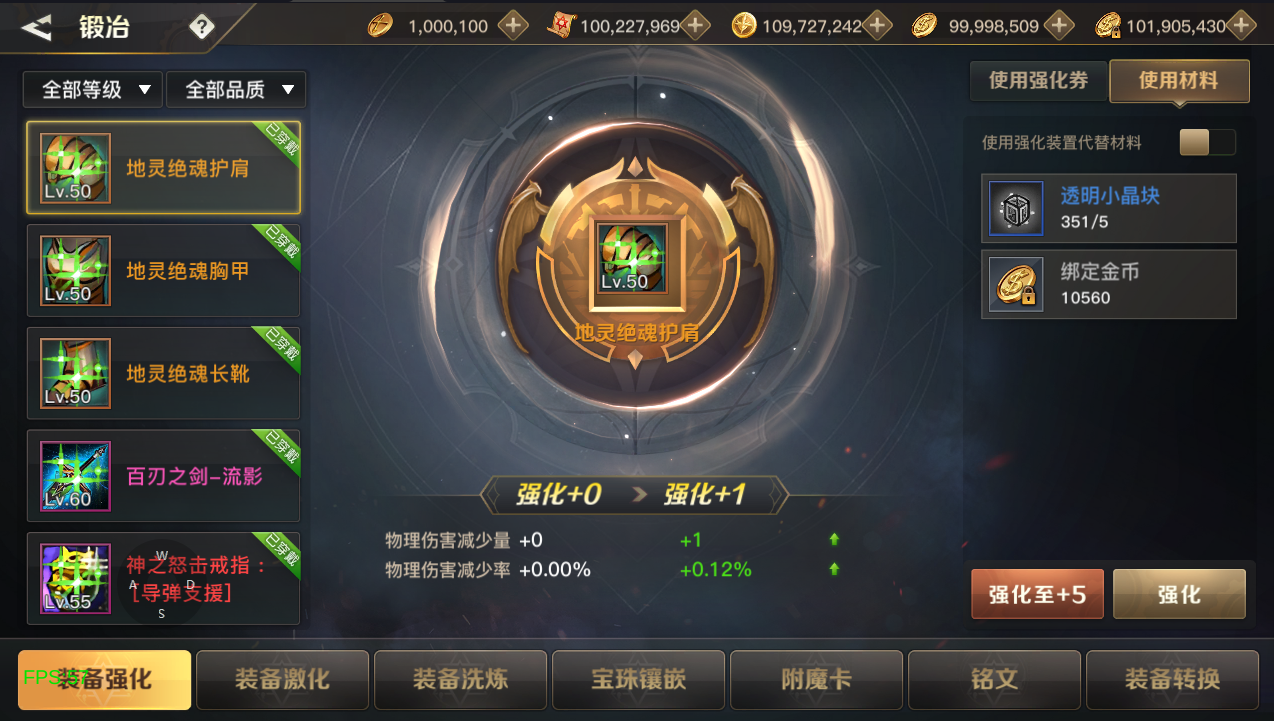Tap plus icon next to 109,727,242 currency
Image resolution: width=1274 pixels, height=721 pixels.
(877, 26)
